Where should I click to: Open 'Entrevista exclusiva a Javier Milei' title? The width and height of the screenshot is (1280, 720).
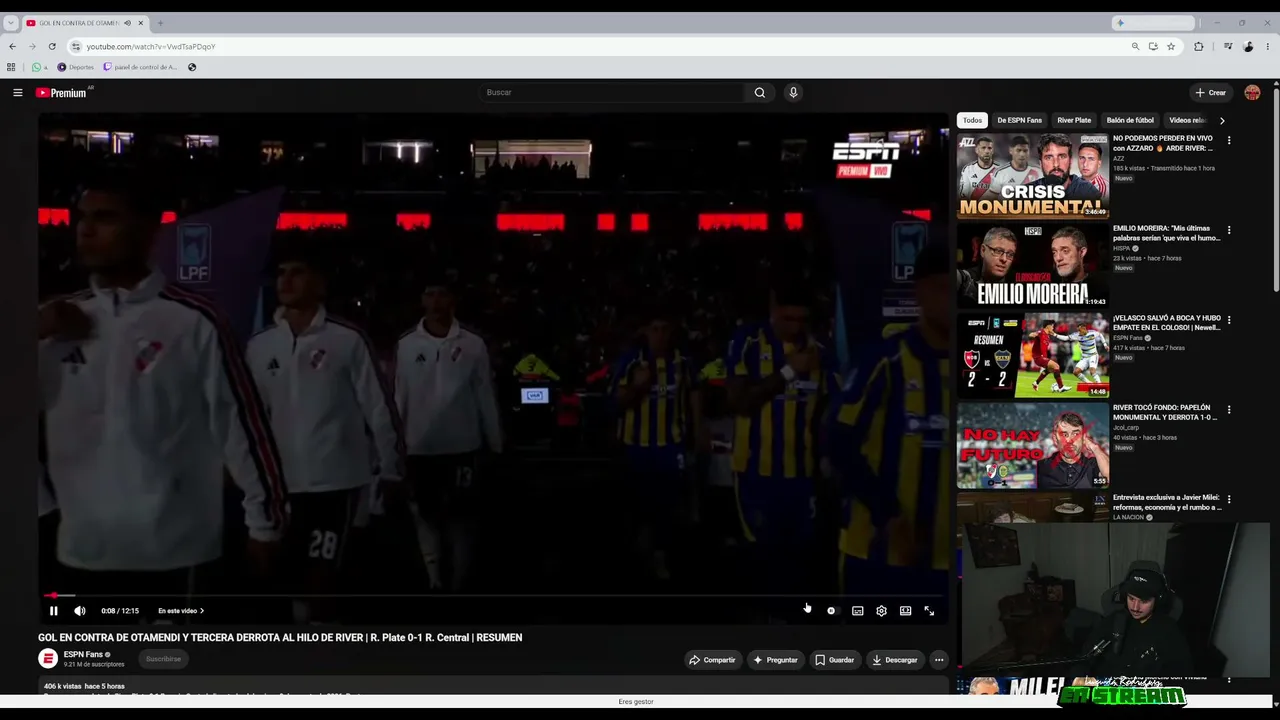tap(1167, 502)
